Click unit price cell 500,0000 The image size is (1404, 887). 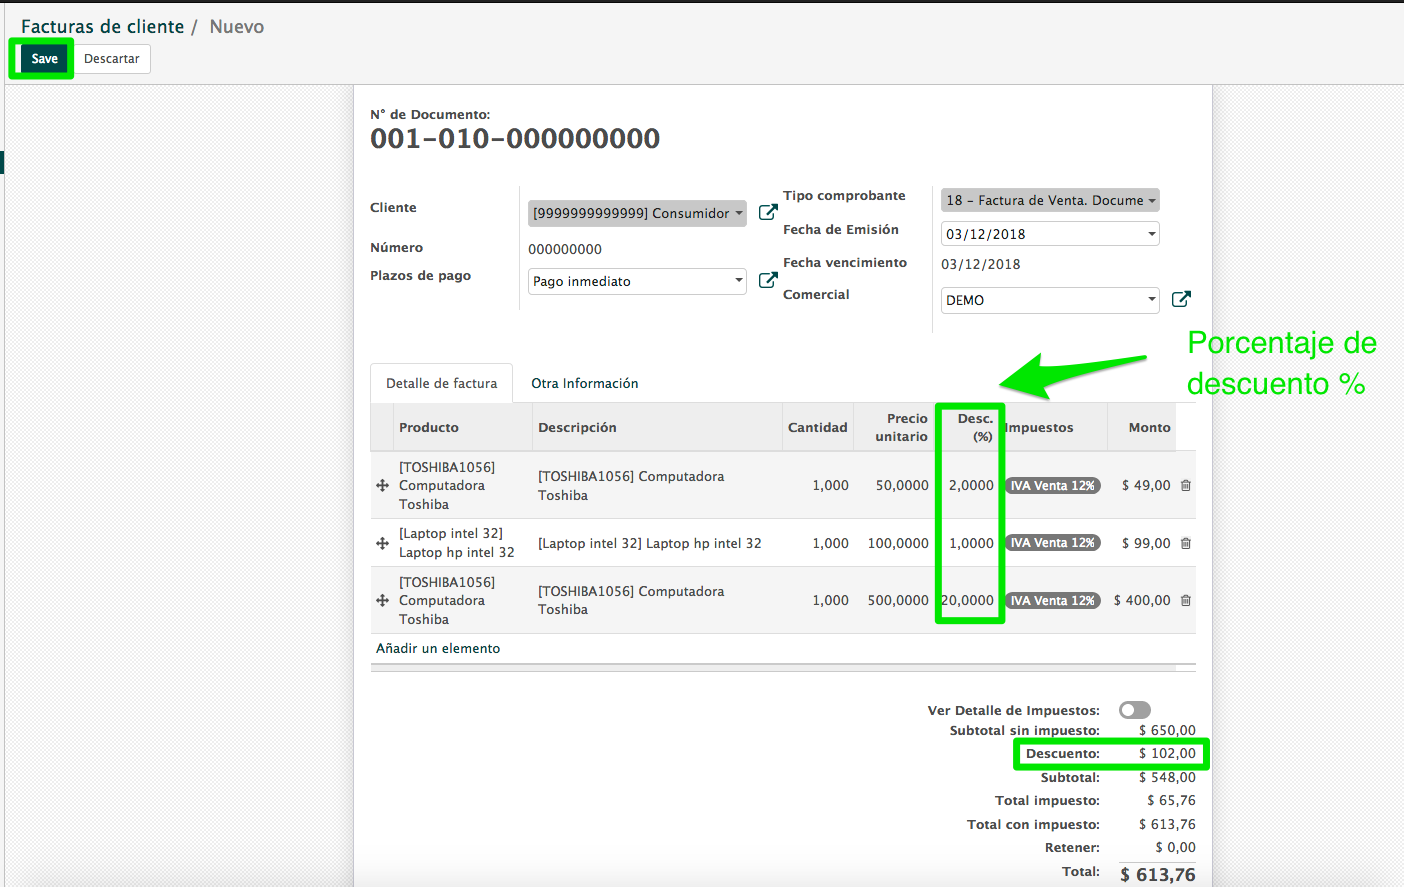tap(898, 600)
